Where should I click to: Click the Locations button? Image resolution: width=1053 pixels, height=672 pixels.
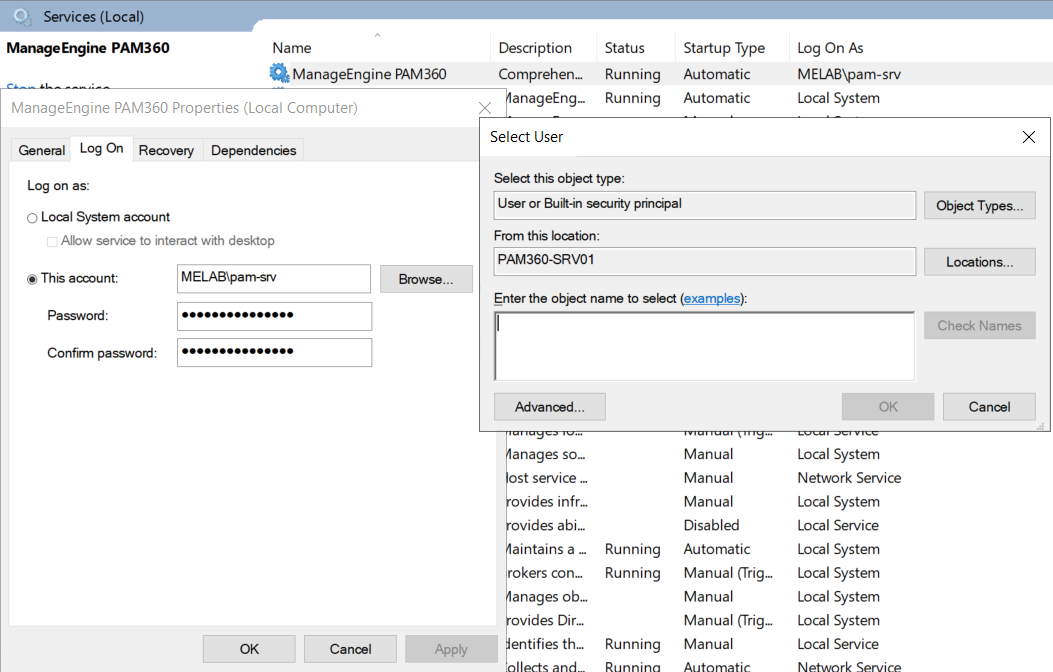979,262
